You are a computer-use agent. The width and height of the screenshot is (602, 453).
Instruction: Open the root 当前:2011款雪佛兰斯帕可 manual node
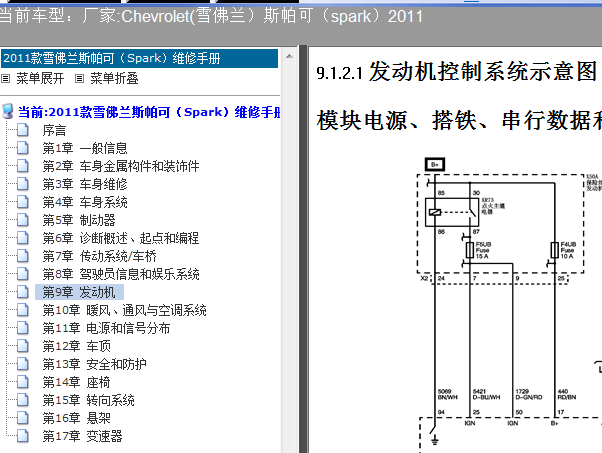point(149,112)
